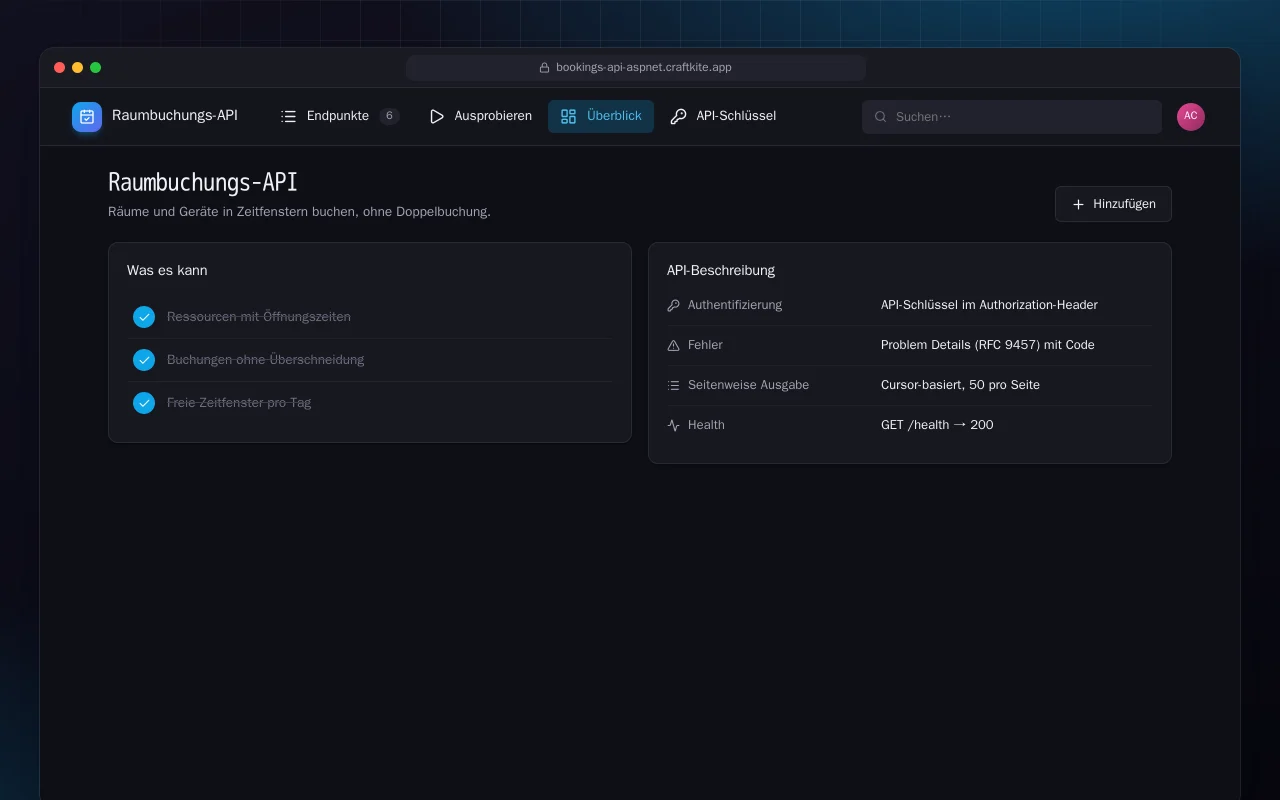Click the Hinzufügen button
The width and height of the screenshot is (1280, 800).
point(1113,204)
